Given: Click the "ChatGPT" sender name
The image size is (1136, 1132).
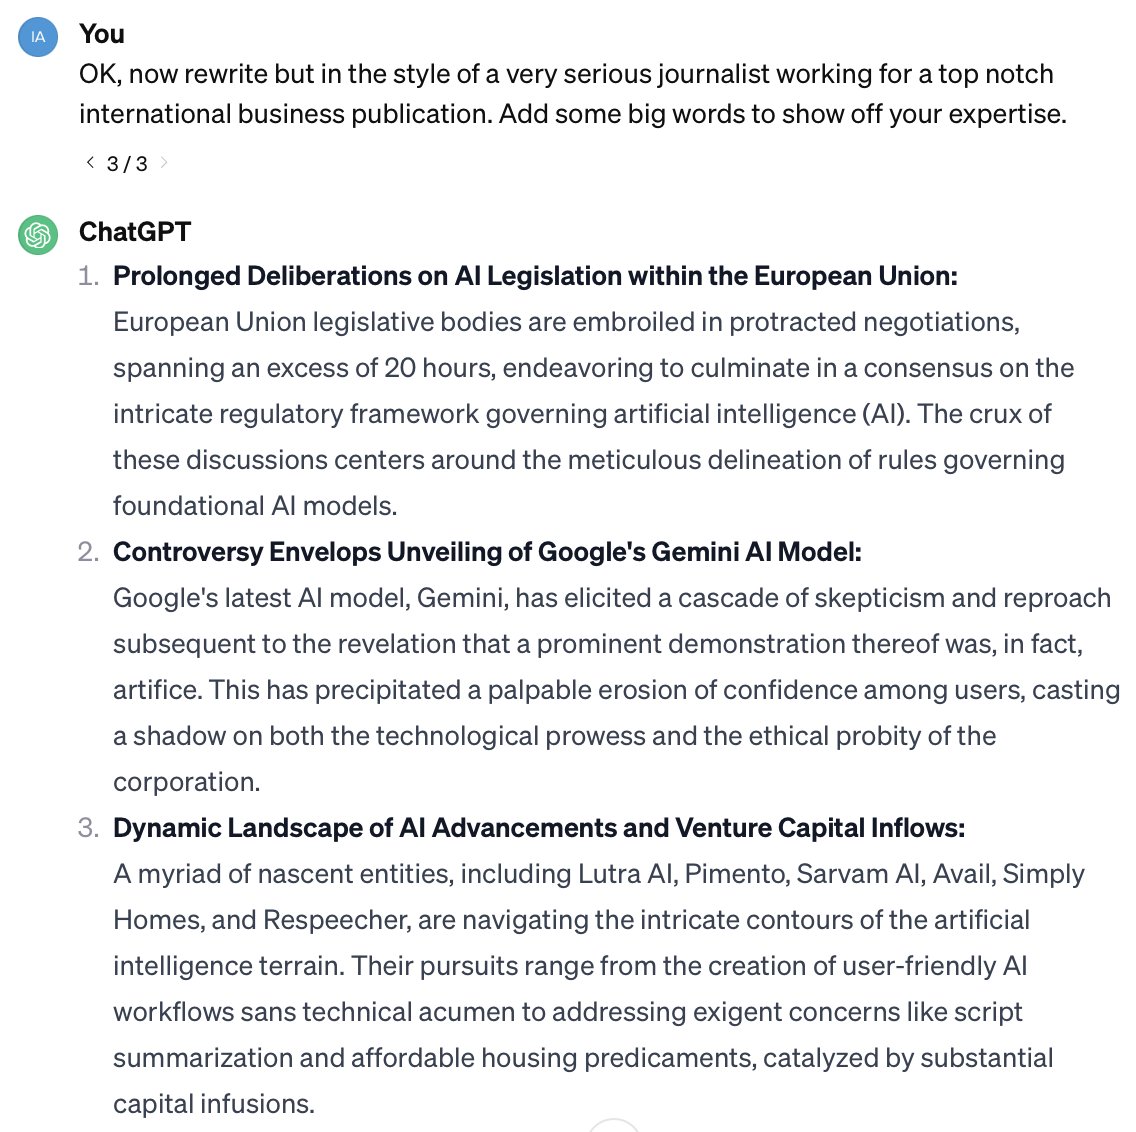Looking at the screenshot, I should coord(135,232).
